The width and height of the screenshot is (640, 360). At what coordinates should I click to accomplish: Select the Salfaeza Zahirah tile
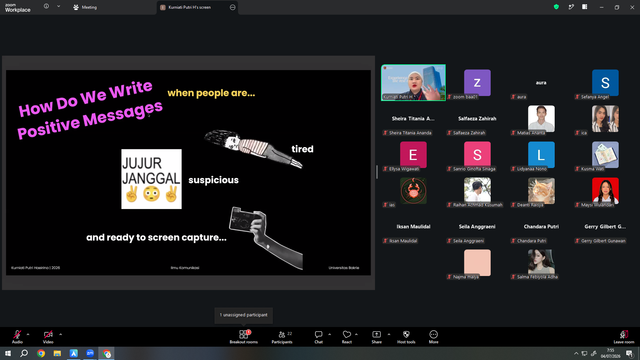(x=477, y=119)
